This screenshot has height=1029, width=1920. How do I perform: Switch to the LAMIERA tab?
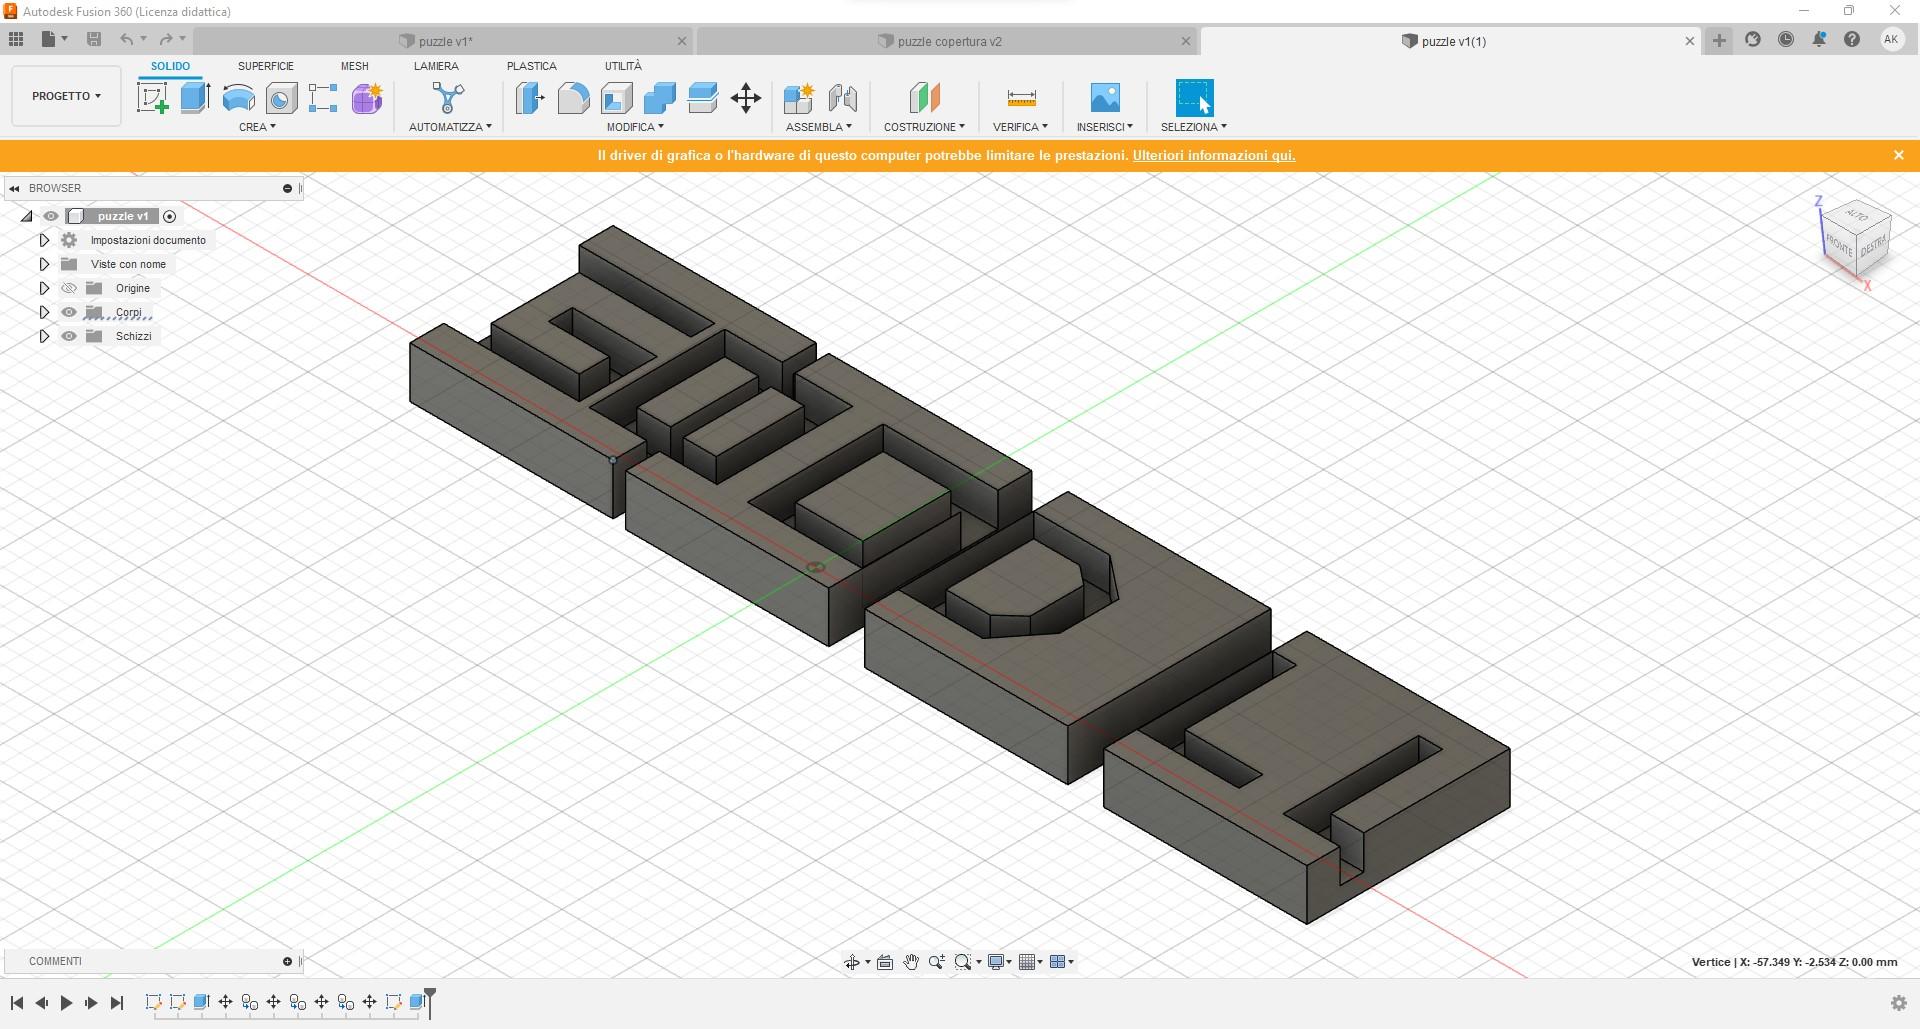(x=436, y=66)
